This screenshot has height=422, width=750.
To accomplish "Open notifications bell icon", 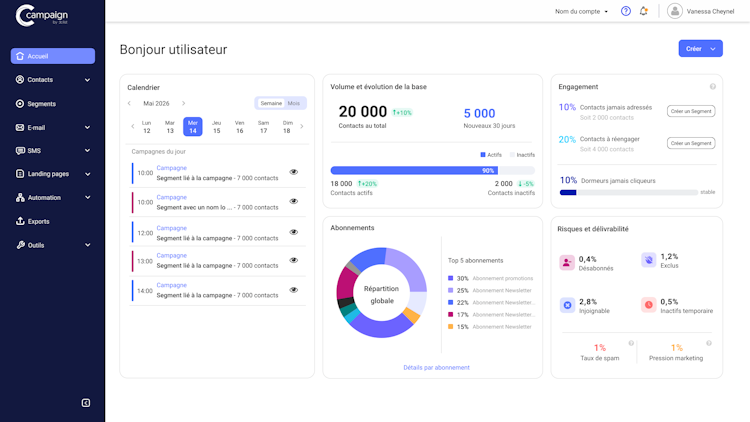I will click(x=643, y=11).
